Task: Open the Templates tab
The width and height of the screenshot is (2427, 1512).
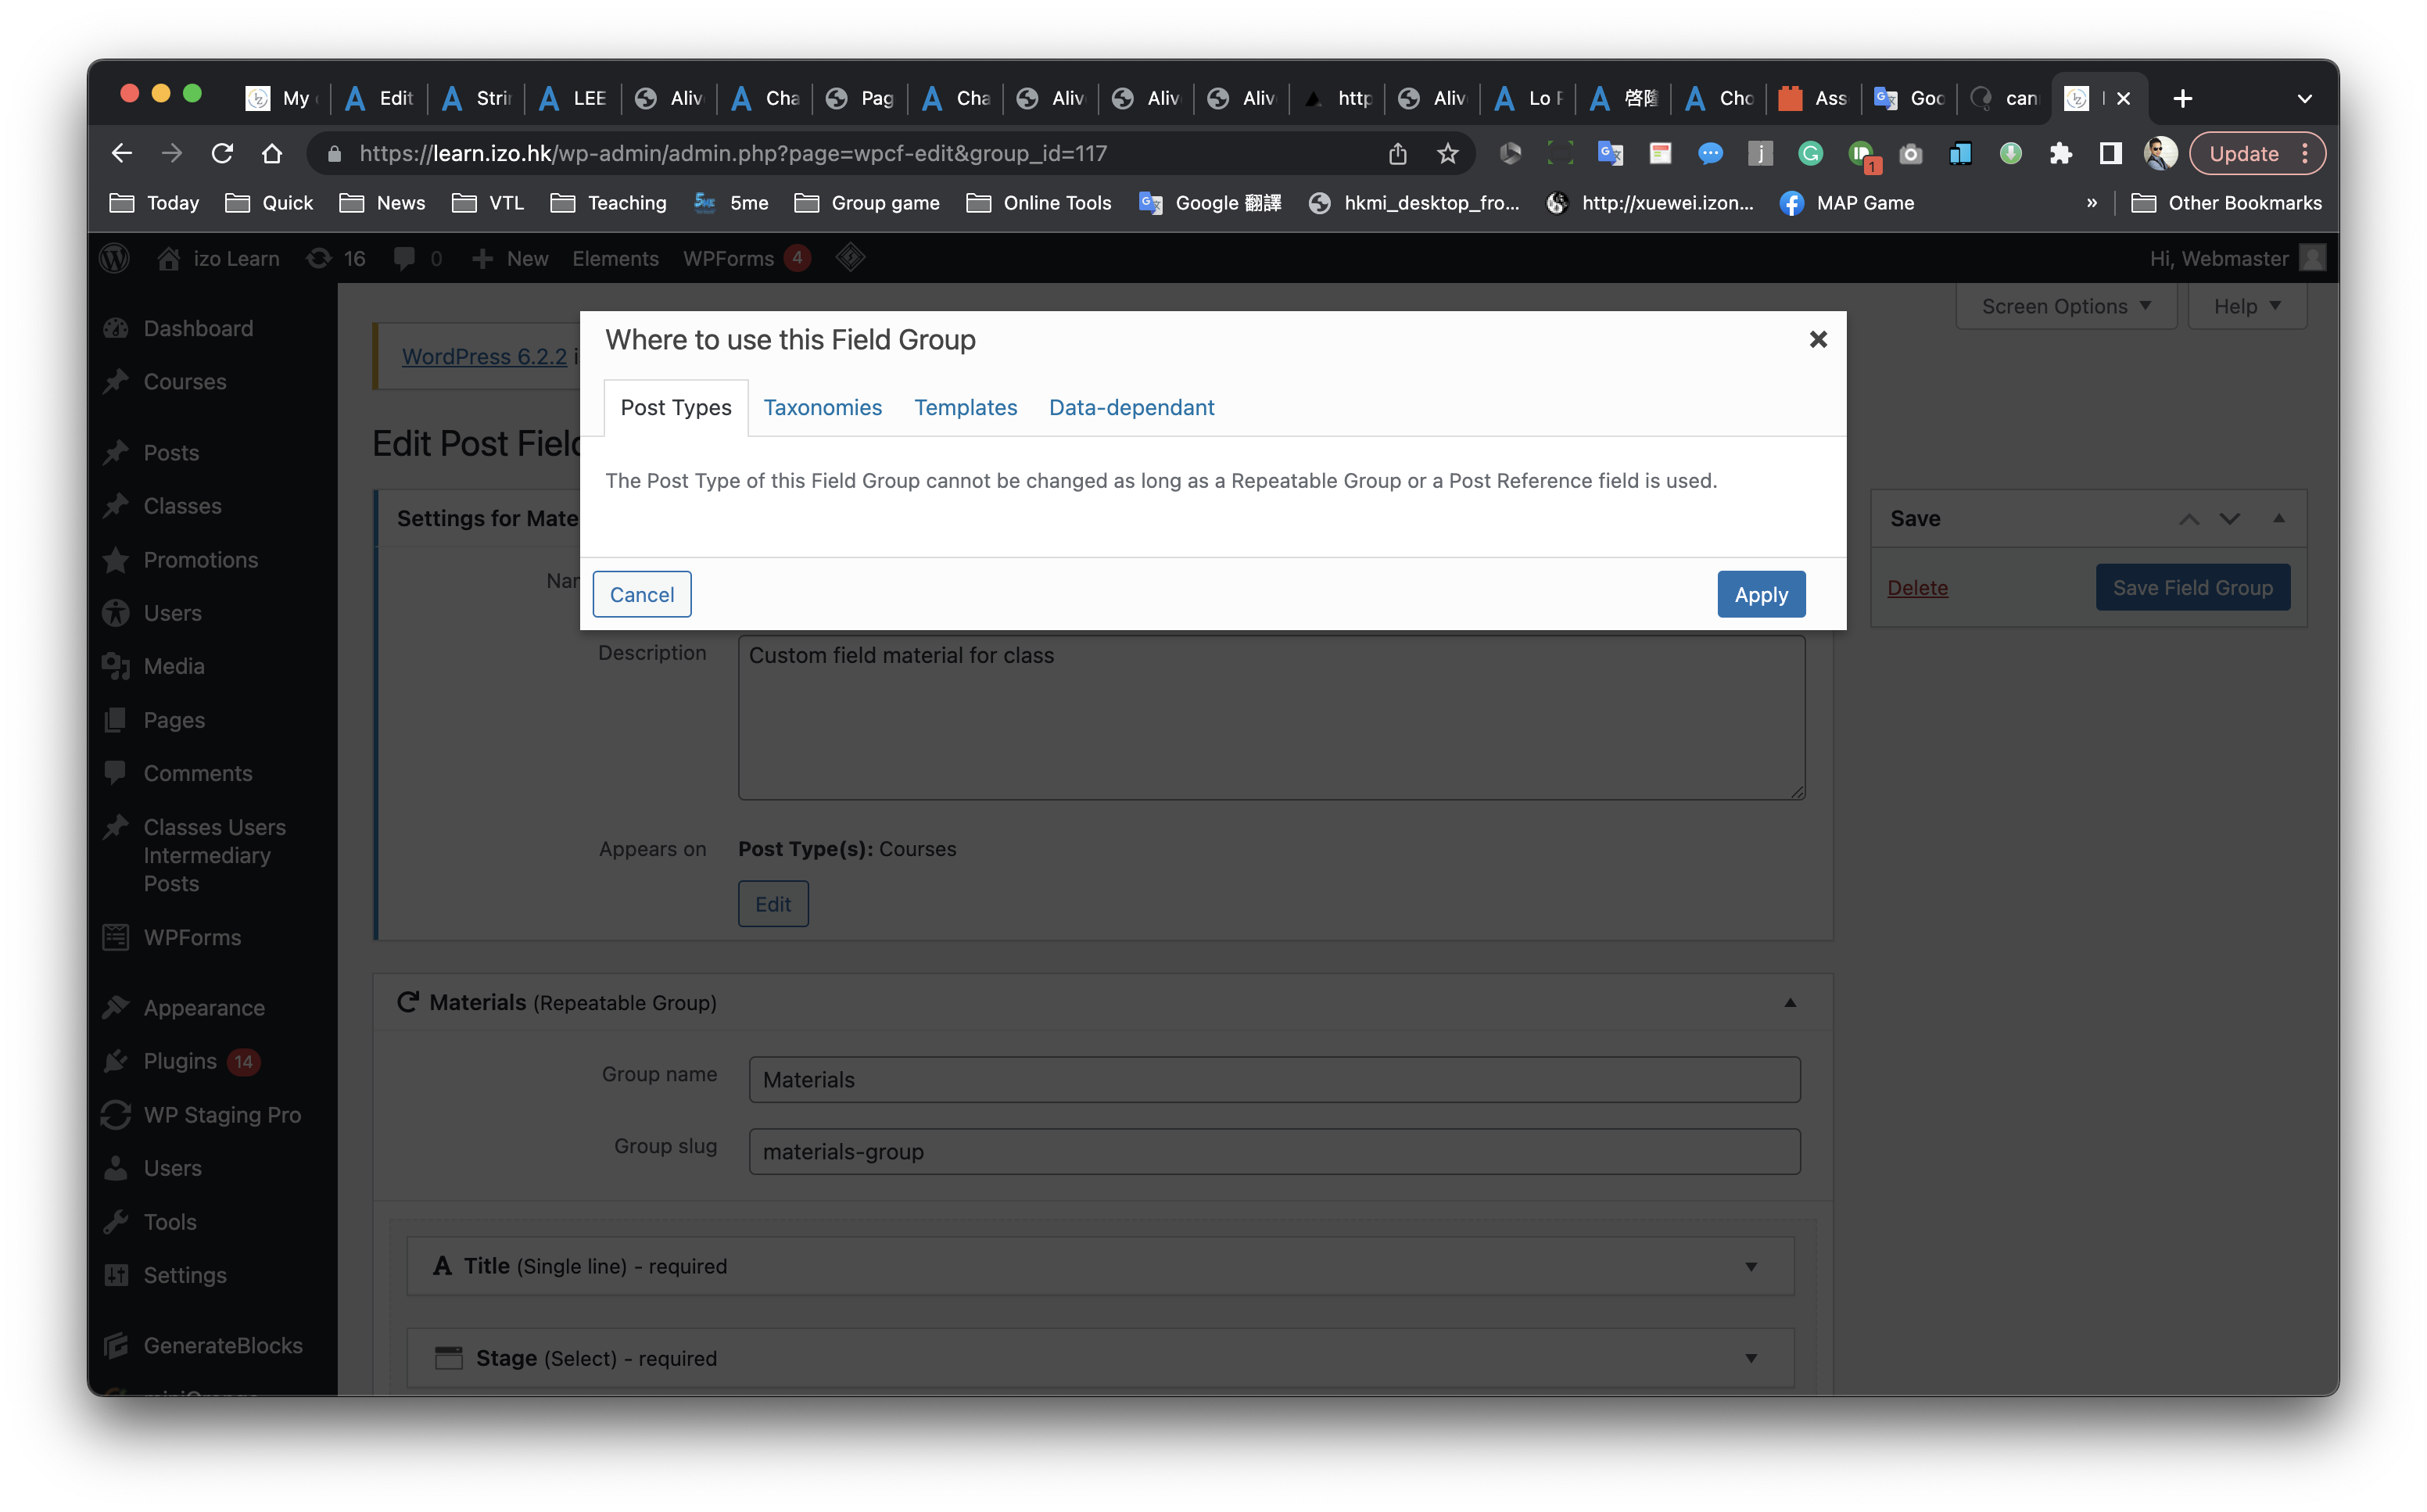Action: tap(965, 407)
